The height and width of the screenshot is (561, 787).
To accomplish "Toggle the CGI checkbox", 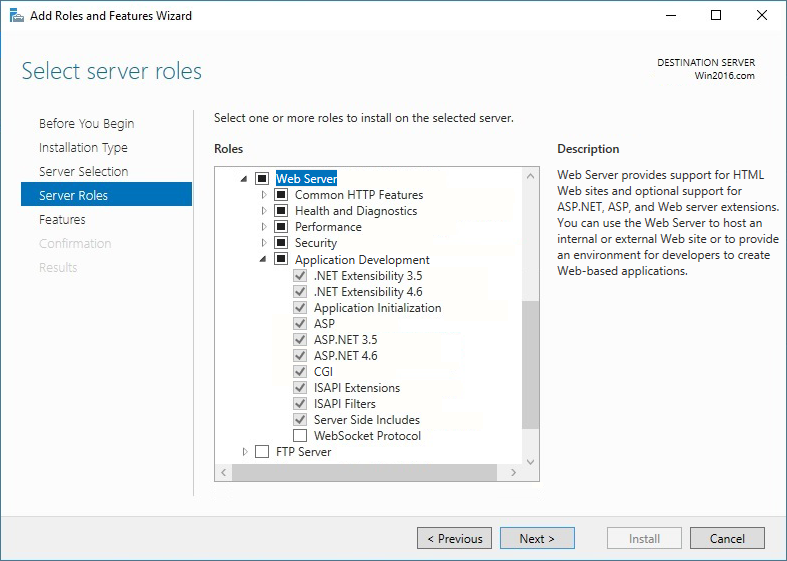I will 300,372.
